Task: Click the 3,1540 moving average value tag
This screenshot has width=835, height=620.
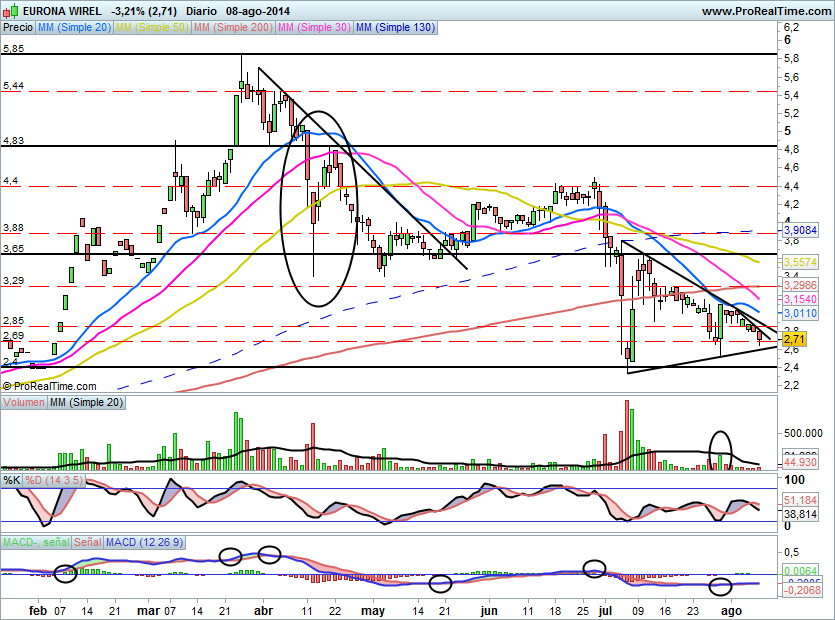Action: pos(799,299)
